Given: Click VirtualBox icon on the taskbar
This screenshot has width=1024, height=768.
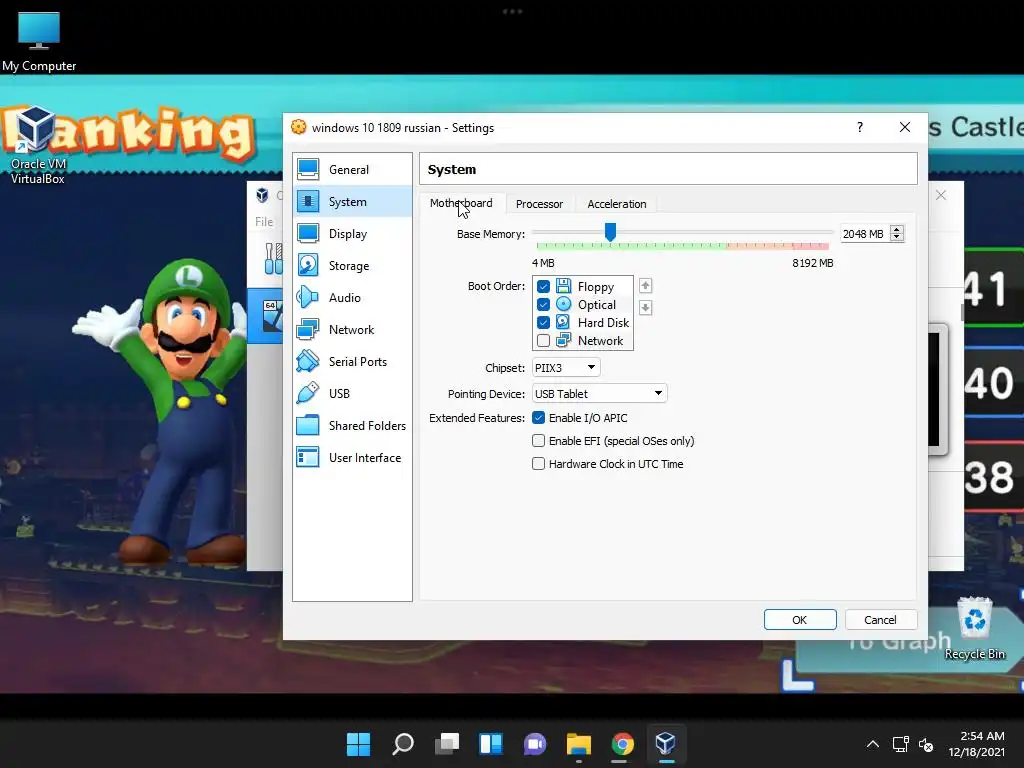Looking at the screenshot, I should 665,744.
